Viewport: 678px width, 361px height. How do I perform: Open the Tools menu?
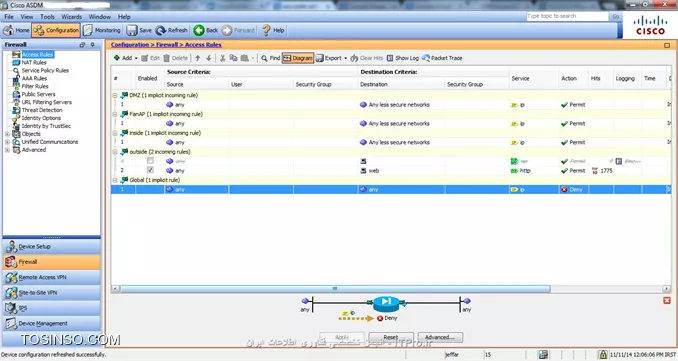tap(47, 17)
